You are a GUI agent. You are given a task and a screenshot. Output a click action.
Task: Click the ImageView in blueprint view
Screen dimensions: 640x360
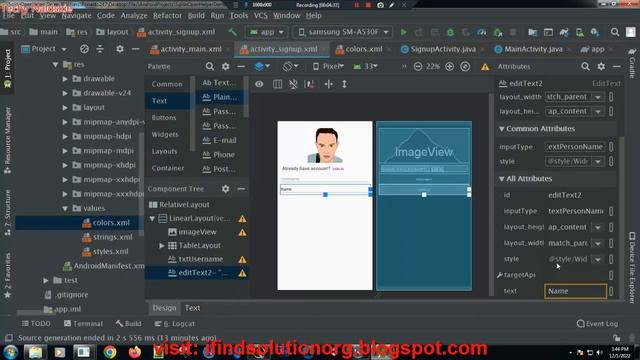click(424, 146)
